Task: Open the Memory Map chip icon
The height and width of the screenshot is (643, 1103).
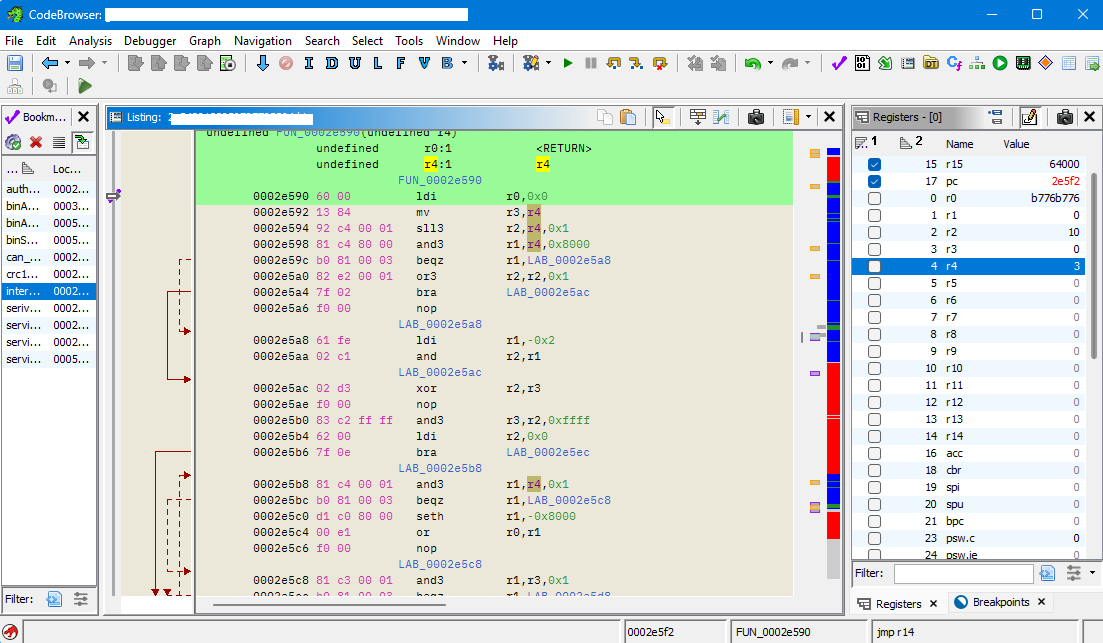Action: (1022, 63)
